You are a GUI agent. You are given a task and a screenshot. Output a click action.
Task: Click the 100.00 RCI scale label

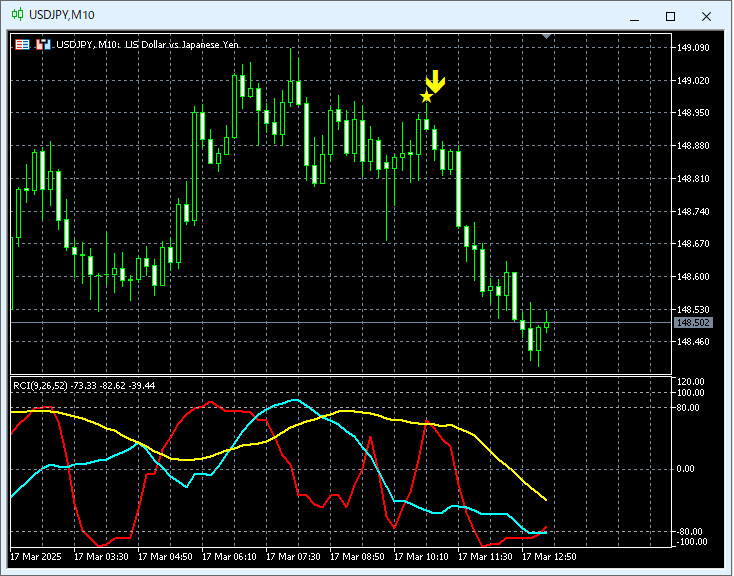[690, 392]
